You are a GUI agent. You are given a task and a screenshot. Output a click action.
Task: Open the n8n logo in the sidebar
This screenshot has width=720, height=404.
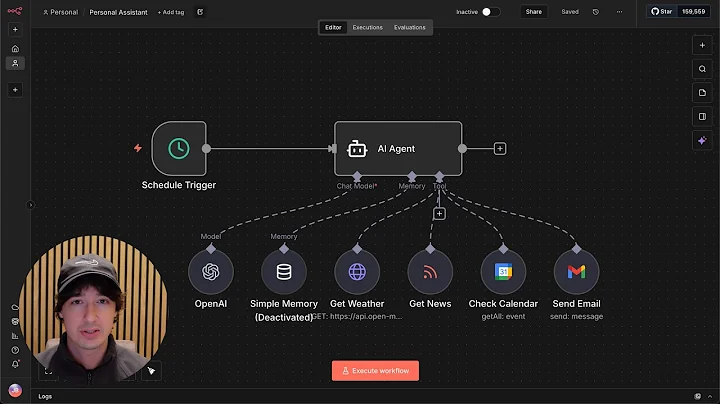[15, 11]
